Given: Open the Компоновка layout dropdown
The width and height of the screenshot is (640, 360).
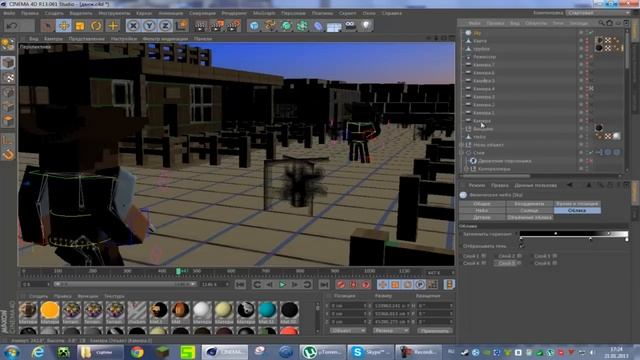Looking at the screenshot, I should [x=598, y=13].
